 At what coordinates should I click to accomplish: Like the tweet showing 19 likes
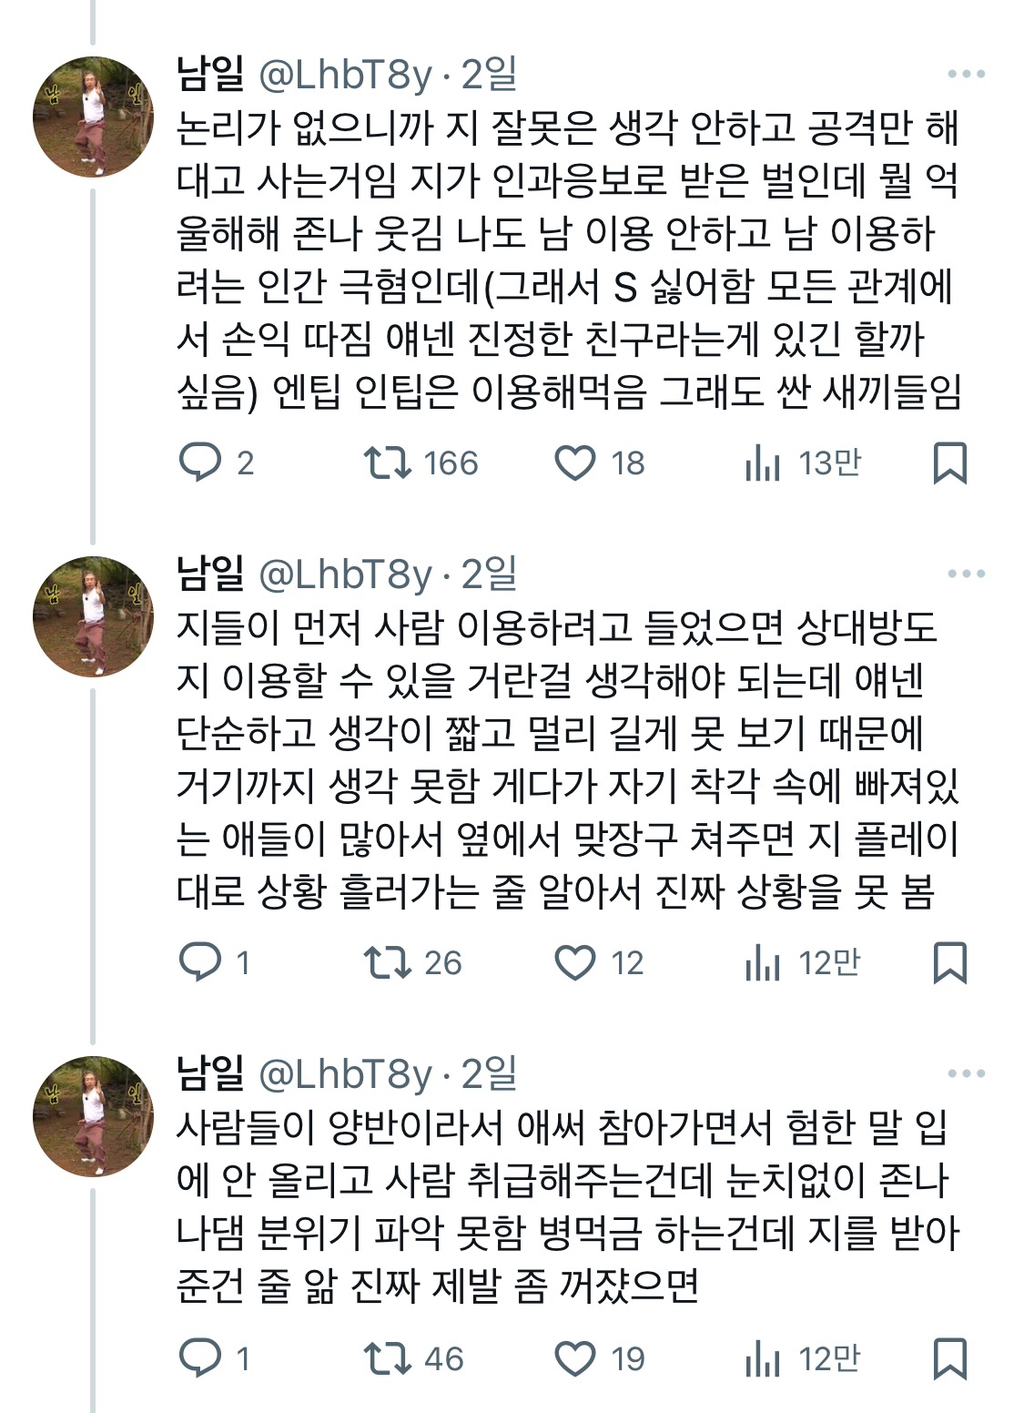point(575,1358)
